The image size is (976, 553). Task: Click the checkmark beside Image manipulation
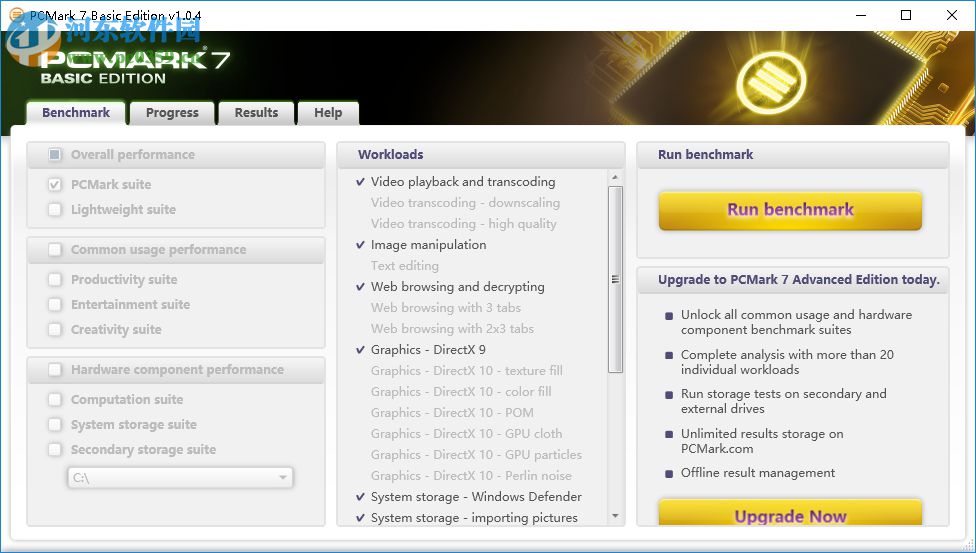(x=360, y=245)
